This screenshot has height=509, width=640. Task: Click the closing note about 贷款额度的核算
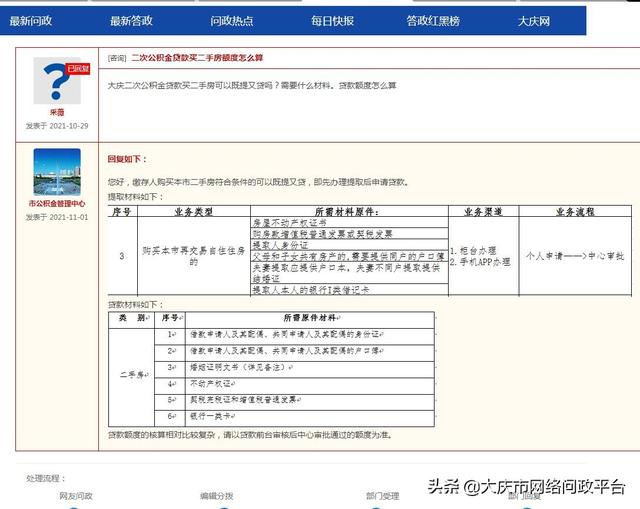pyautogui.click(x=250, y=435)
